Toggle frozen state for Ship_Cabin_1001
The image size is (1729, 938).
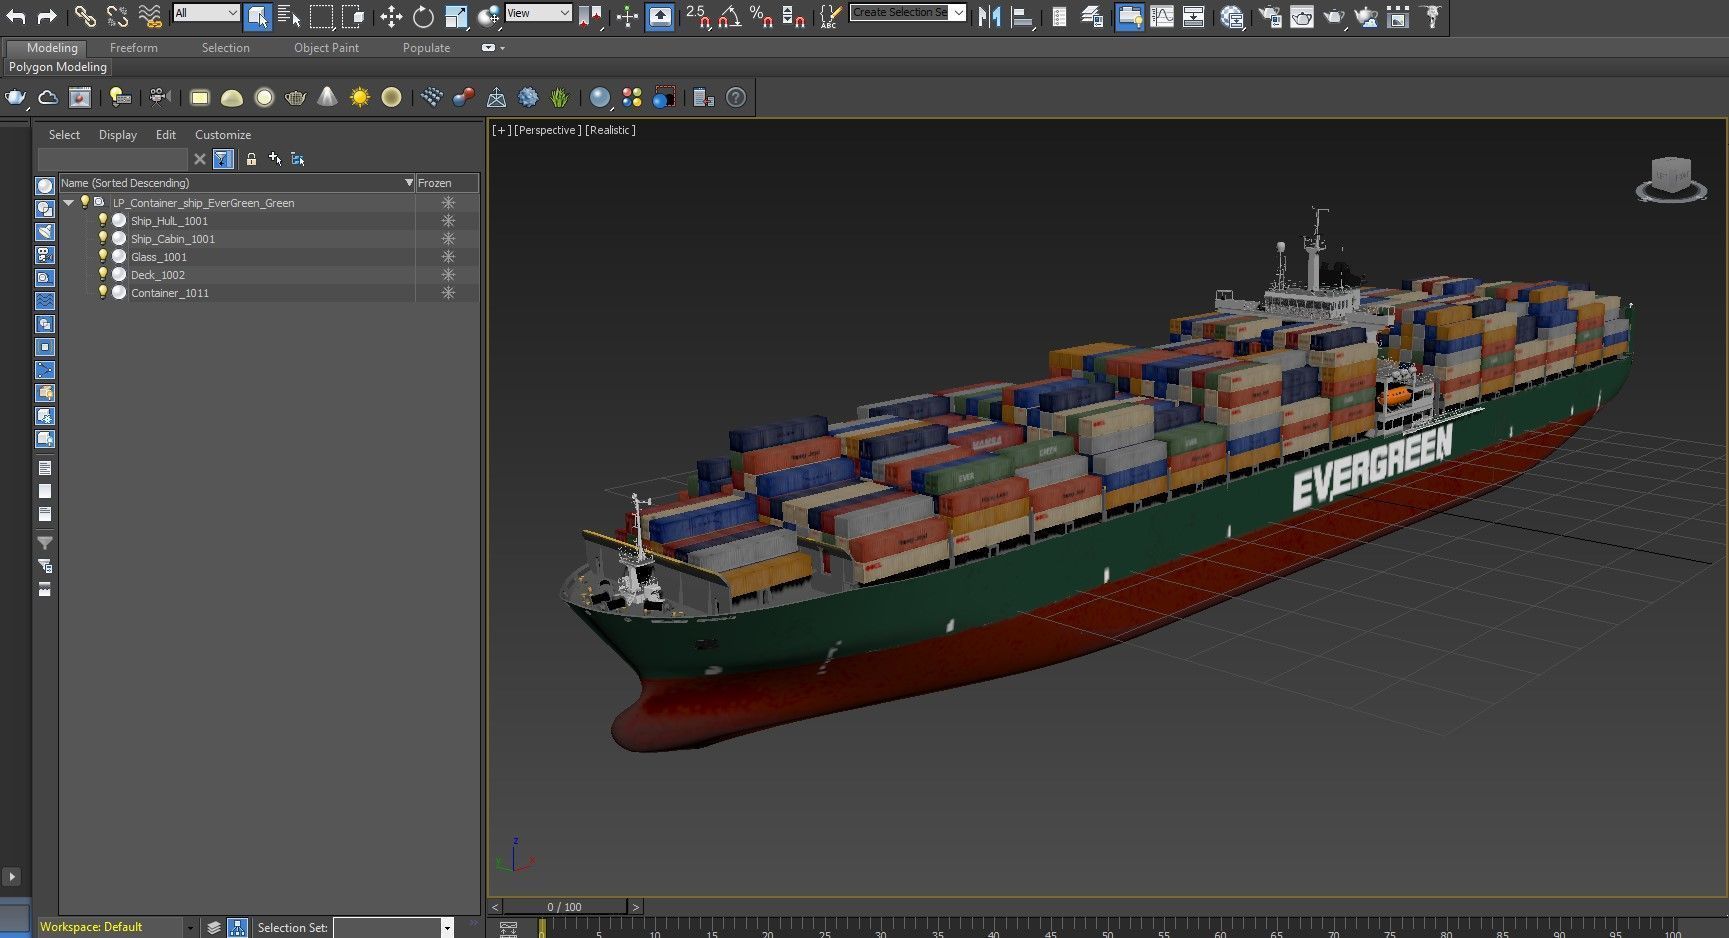coord(448,239)
